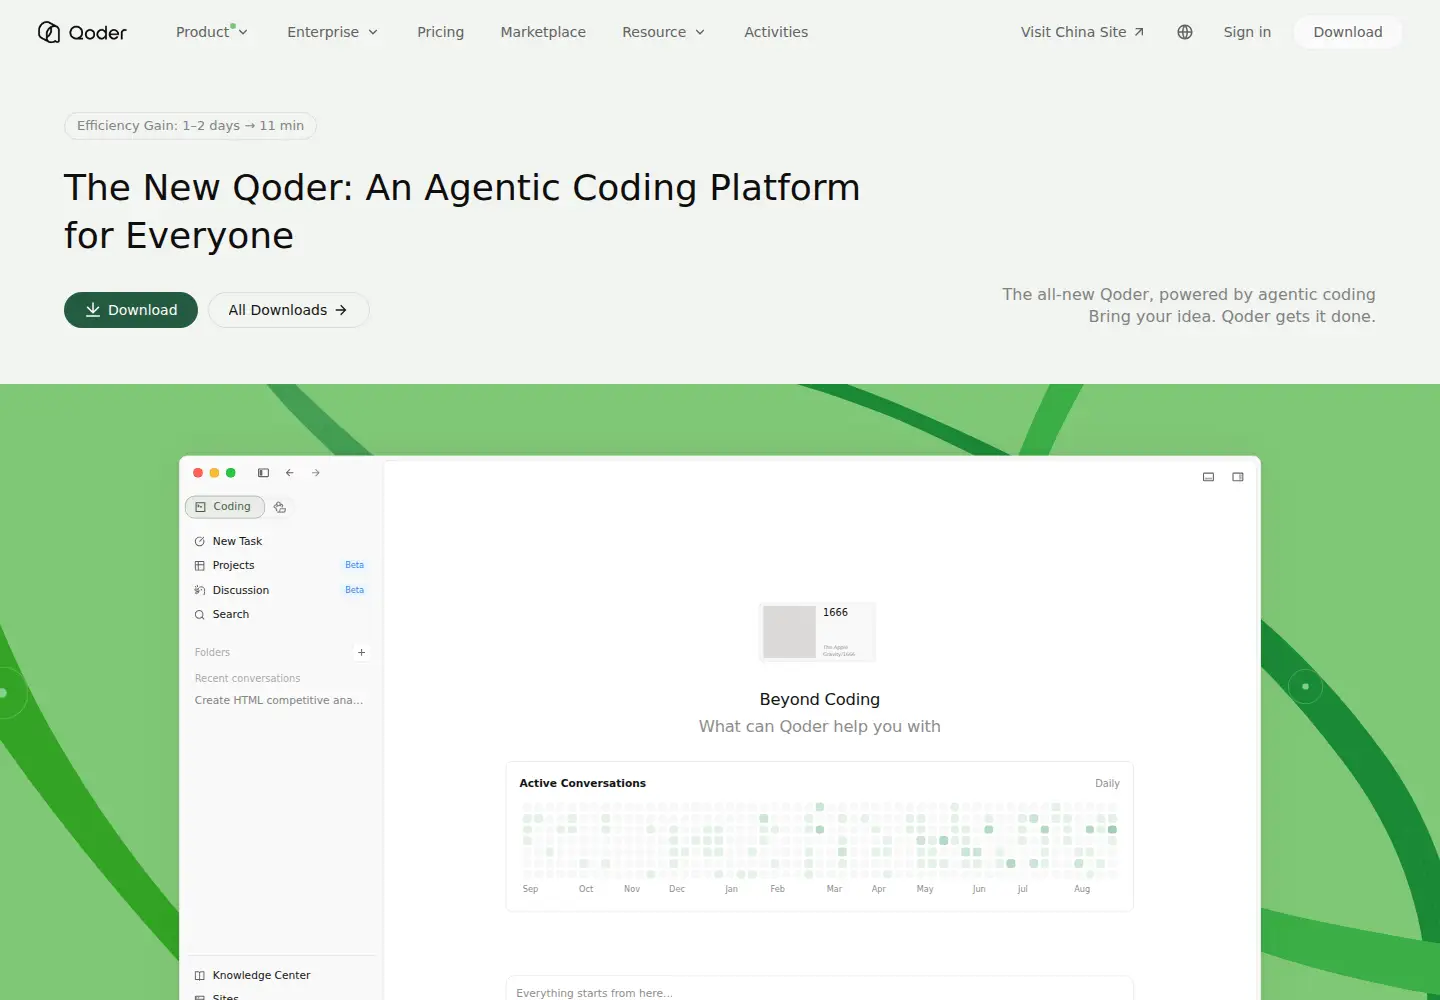Click the red close dot in the app preview
The height and width of the screenshot is (1000, 1440).
tap(198, 473)
